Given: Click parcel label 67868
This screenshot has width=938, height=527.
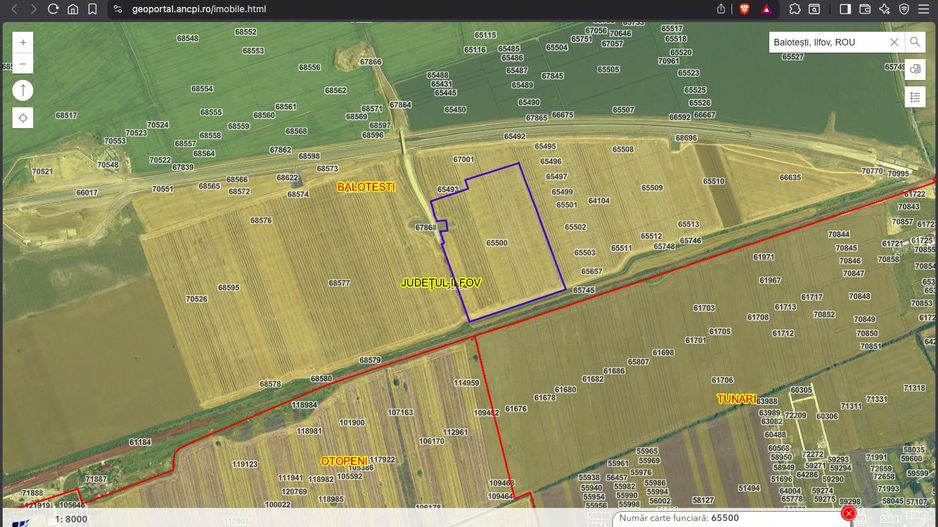Looking at the screenshot, I should click(425, 227).
